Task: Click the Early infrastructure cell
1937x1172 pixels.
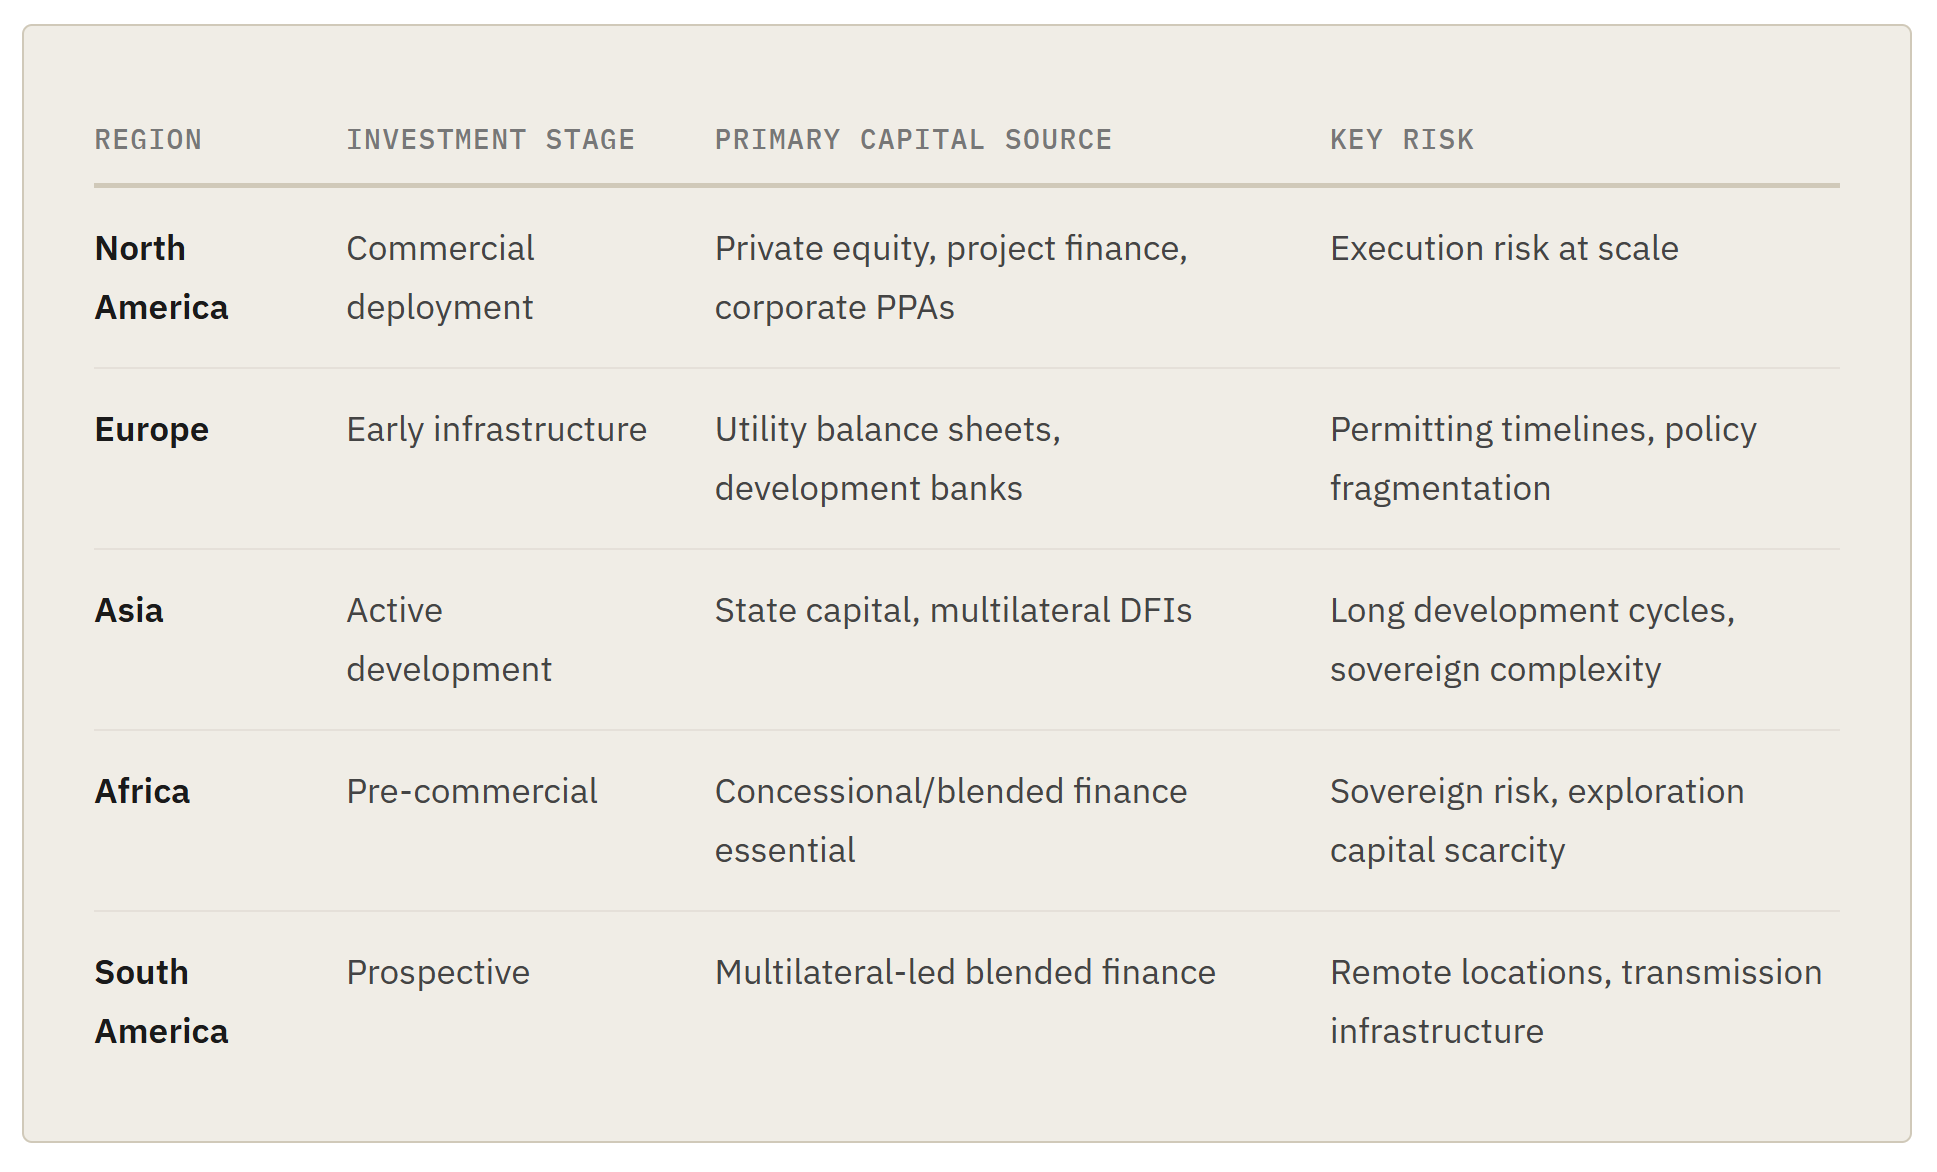Action: click(x=496, y=429)
